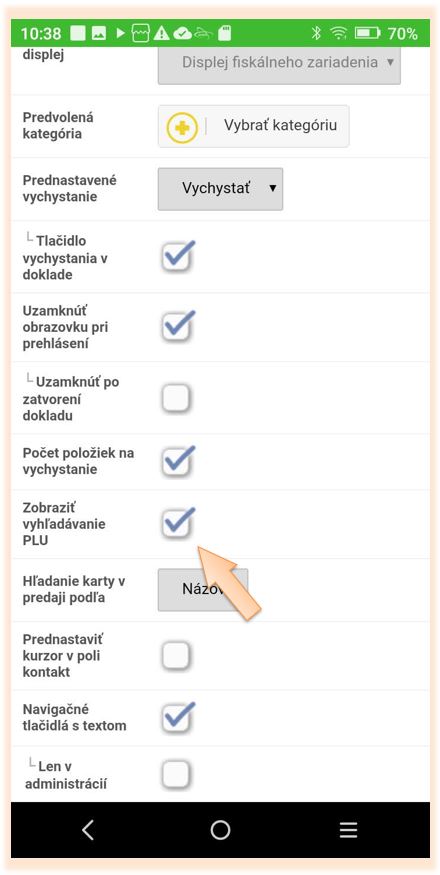Uncheck Tlačidlo vychystania v doklade checkbox

pos(177,257)
